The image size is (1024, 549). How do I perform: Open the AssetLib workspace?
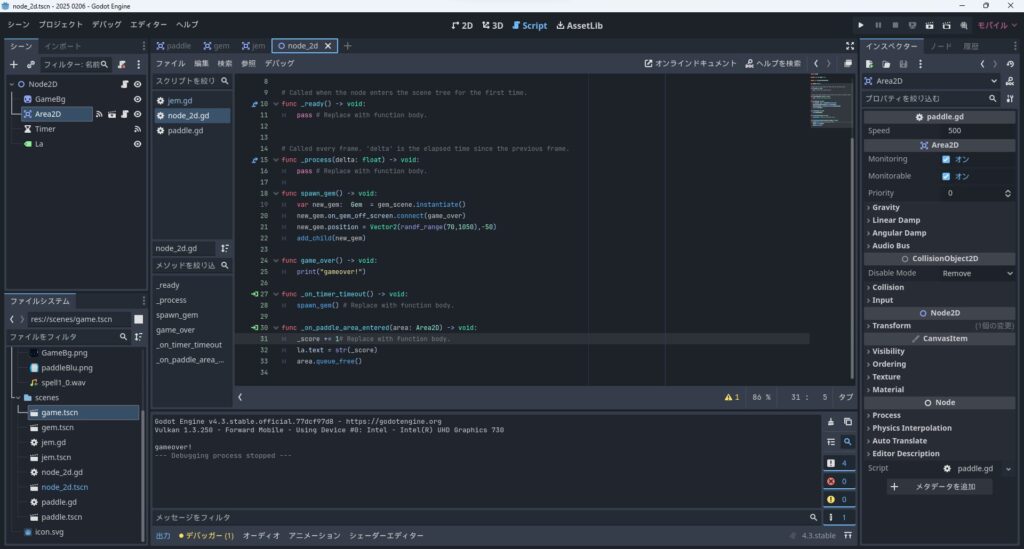579,25
